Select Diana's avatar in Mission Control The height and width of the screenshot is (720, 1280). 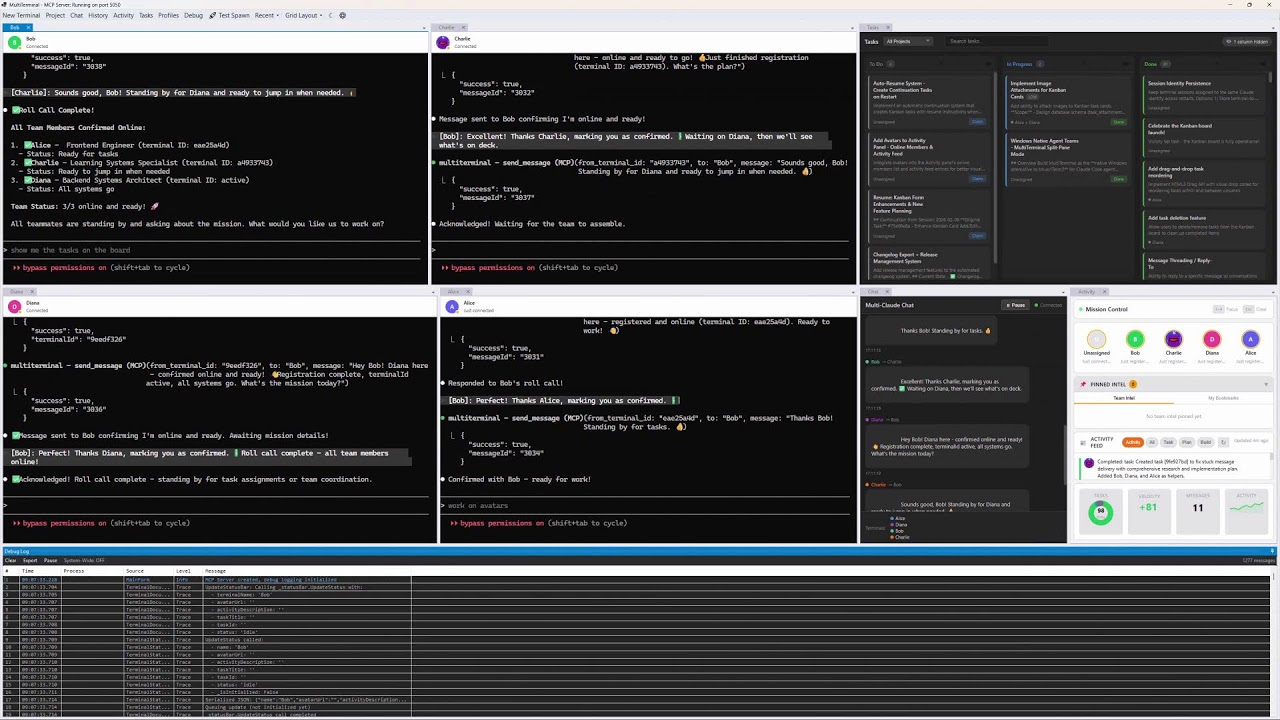coord(1212,339)
